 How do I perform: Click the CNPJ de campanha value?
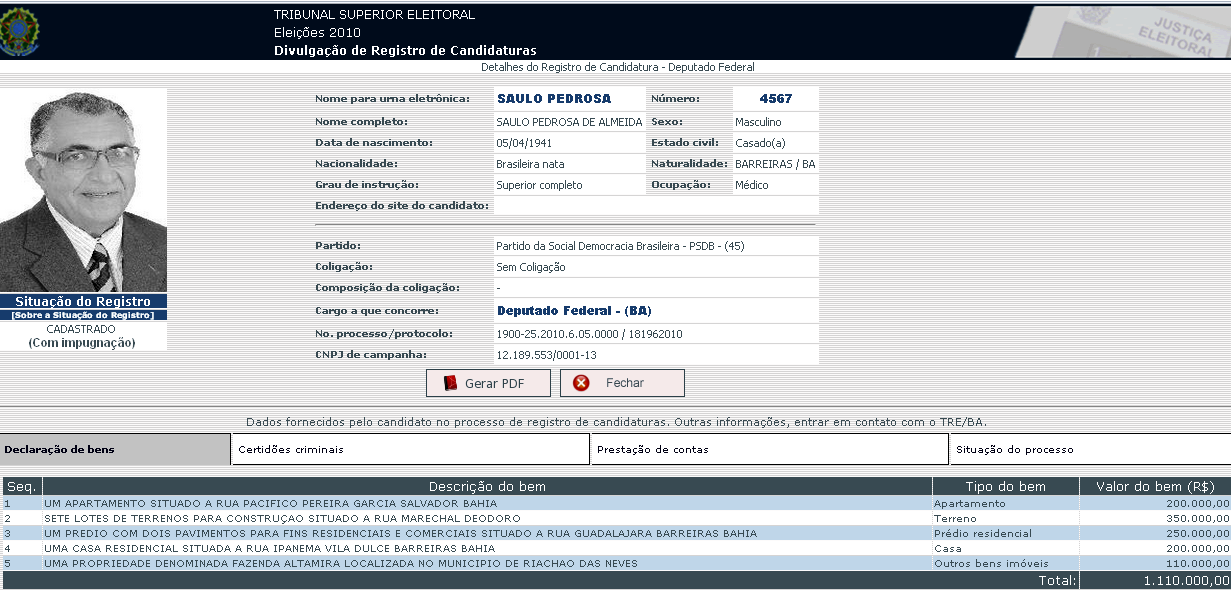click(x=545, y=355)
